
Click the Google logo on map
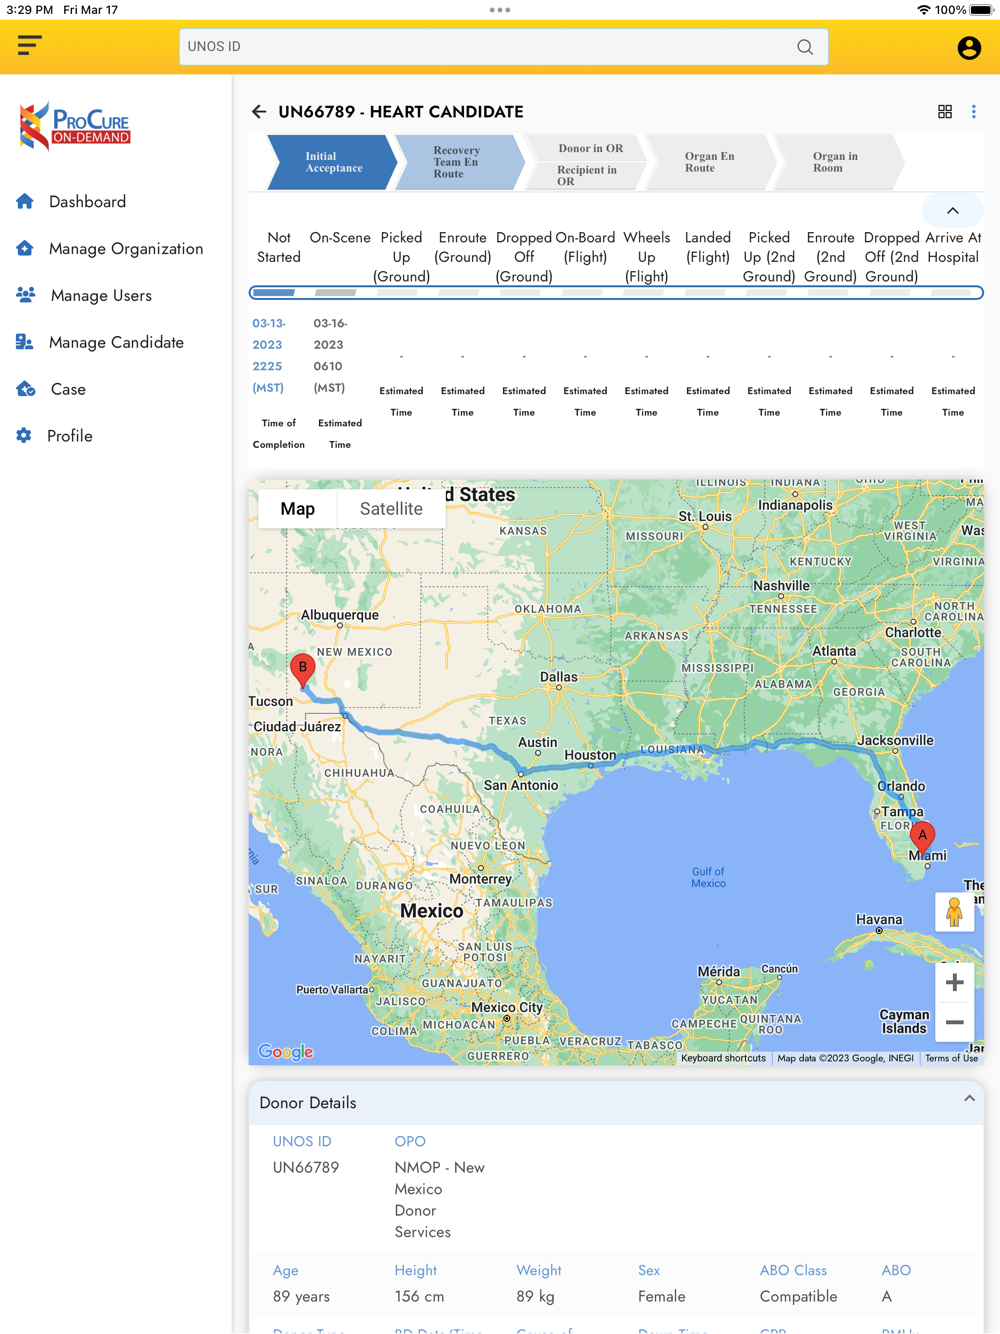[x=286, y=1051]
